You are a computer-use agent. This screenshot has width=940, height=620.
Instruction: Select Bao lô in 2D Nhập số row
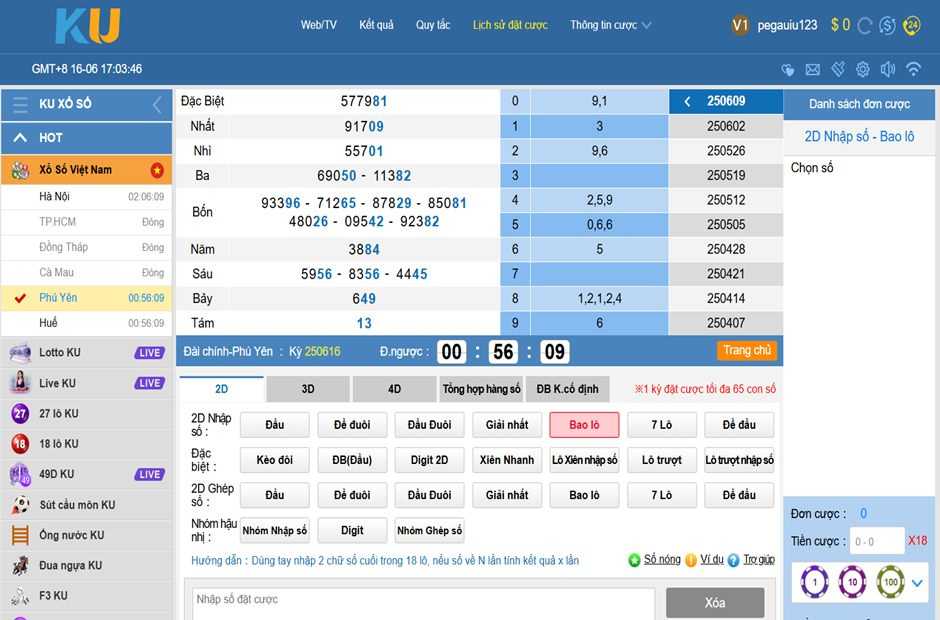[x=585, y=425]
